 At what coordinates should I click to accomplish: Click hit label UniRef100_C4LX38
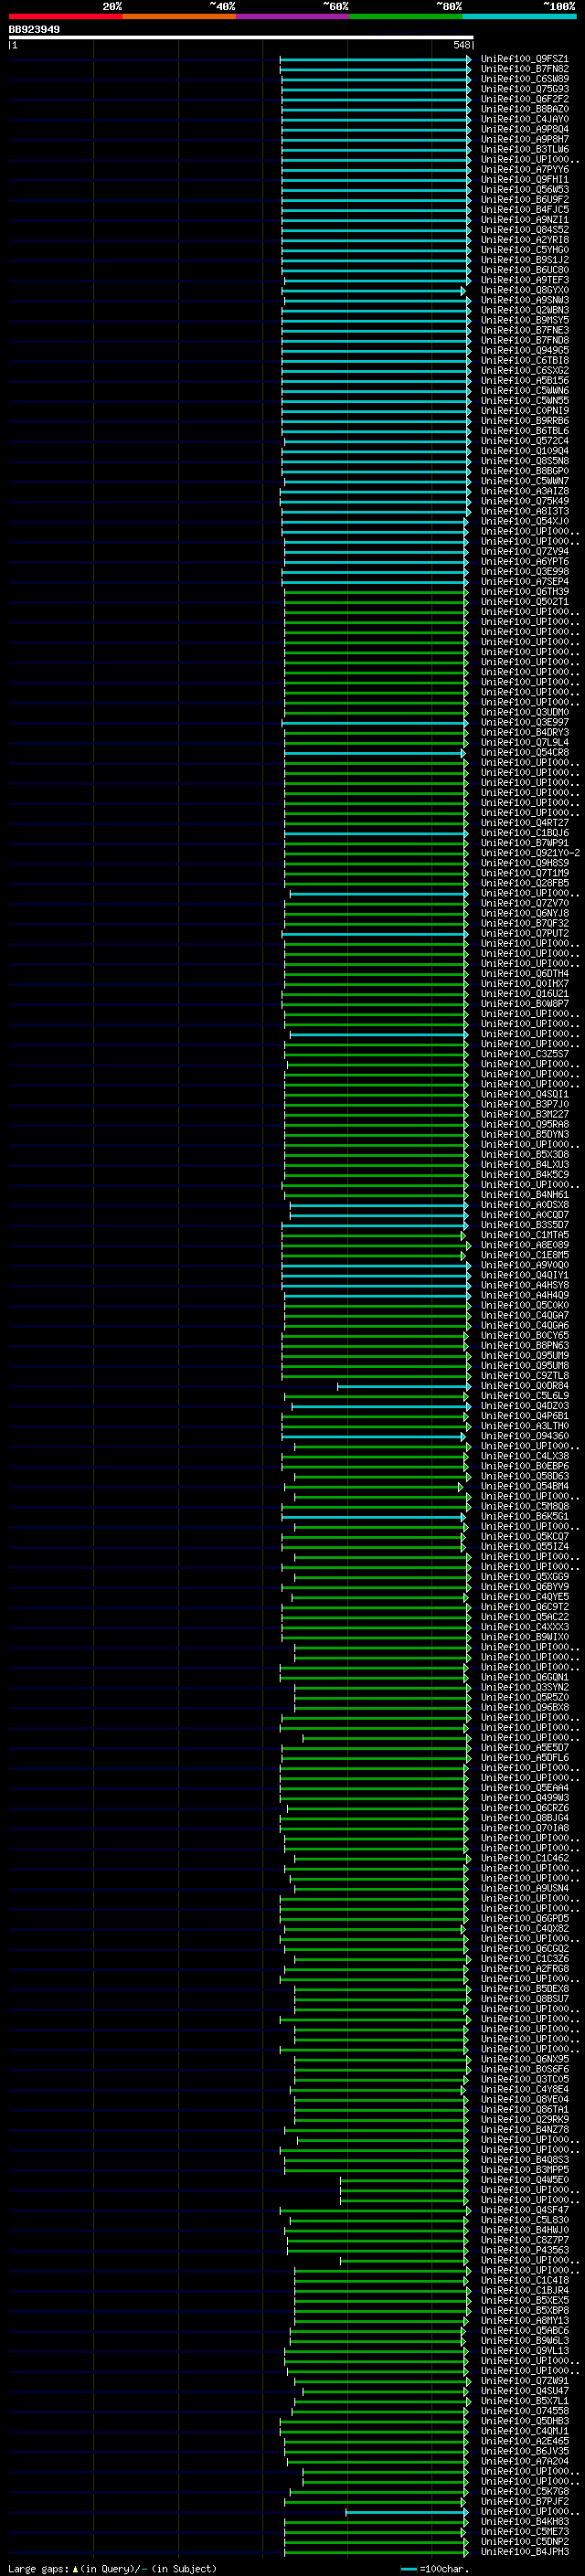pos(524,1456)
